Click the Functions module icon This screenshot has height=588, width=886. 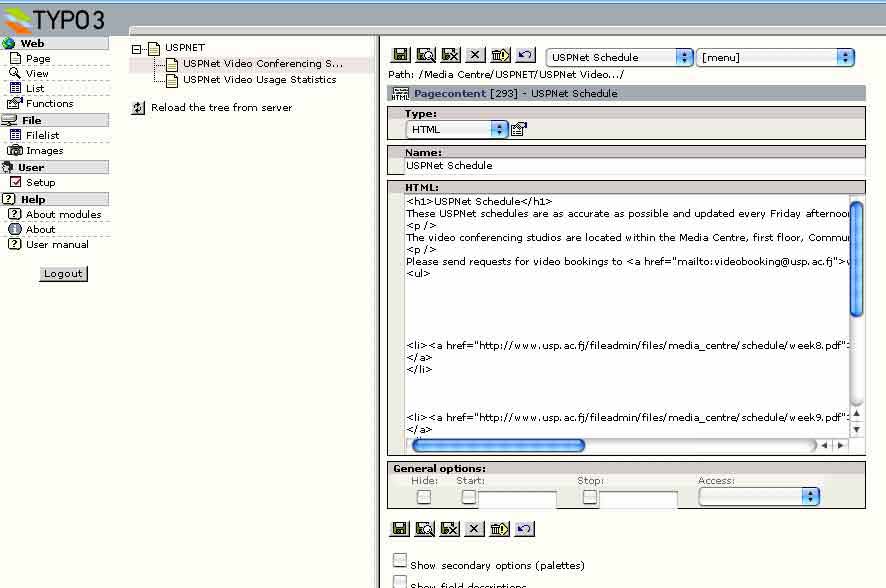[x=15, y=103]
